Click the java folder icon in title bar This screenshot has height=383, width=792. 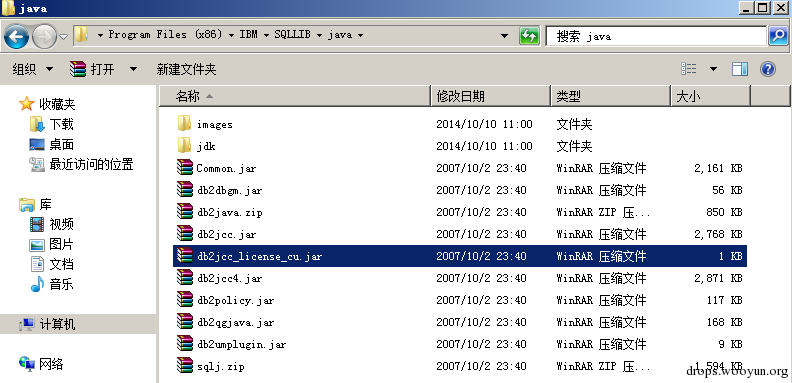[9, 8]
